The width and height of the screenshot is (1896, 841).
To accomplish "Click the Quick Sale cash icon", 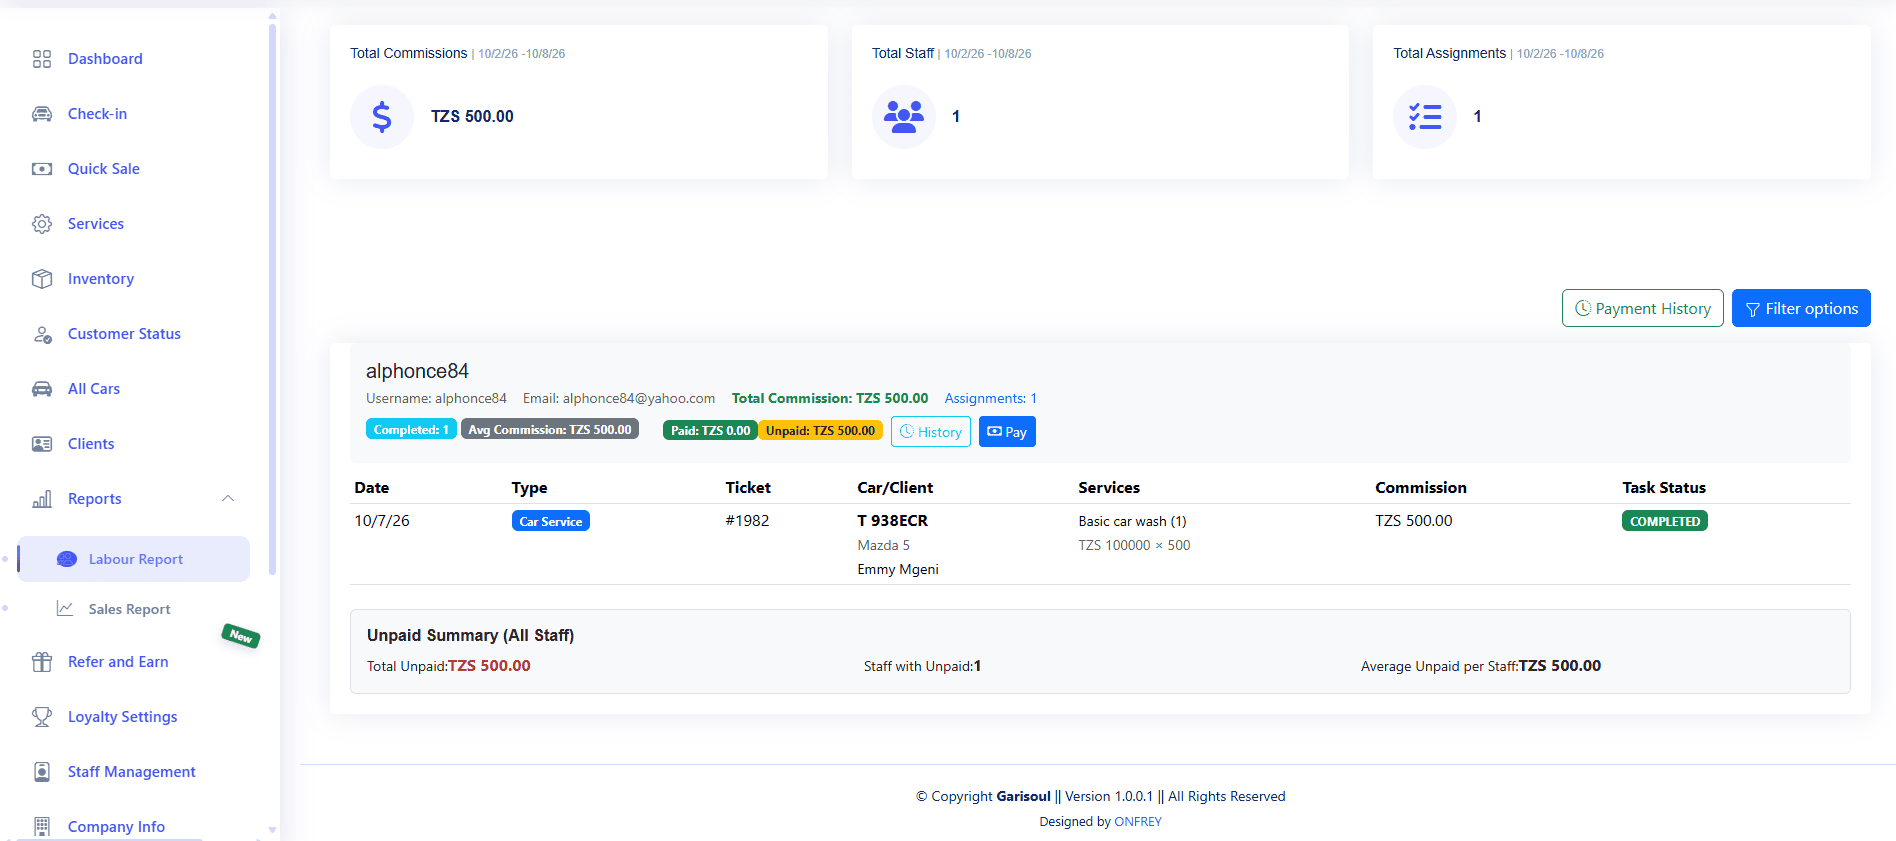I will tap(42, 169).
